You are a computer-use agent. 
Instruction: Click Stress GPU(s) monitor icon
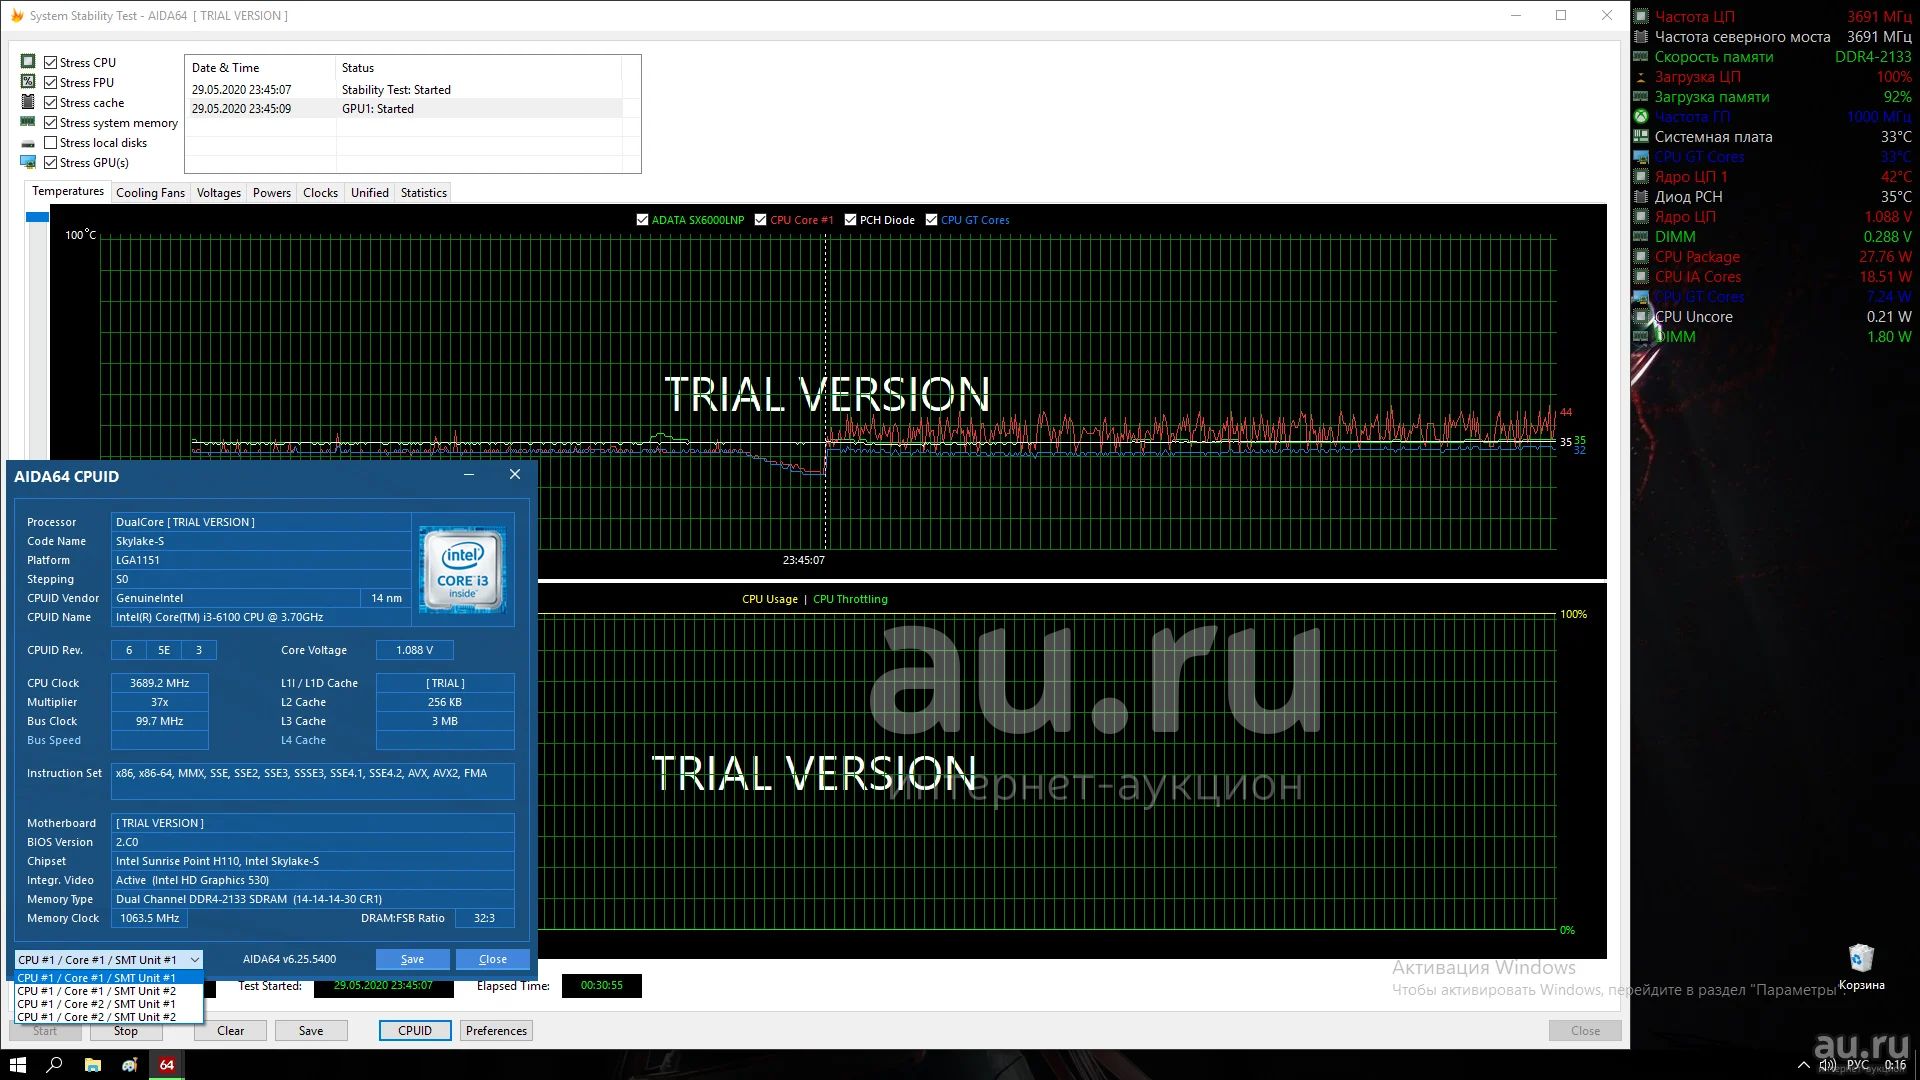[x=28, y=162]
